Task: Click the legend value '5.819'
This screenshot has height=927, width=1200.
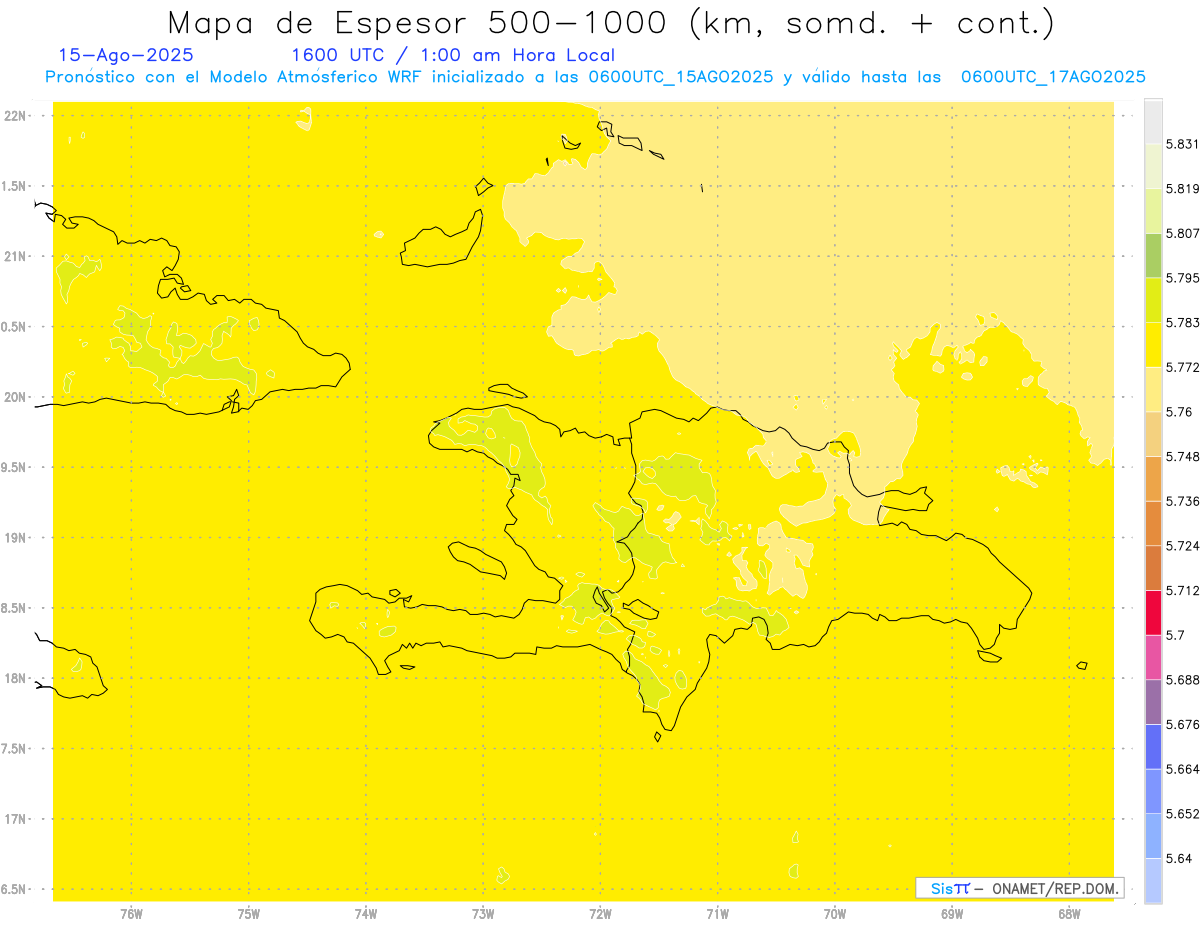Action: [x=1182, y=189]
